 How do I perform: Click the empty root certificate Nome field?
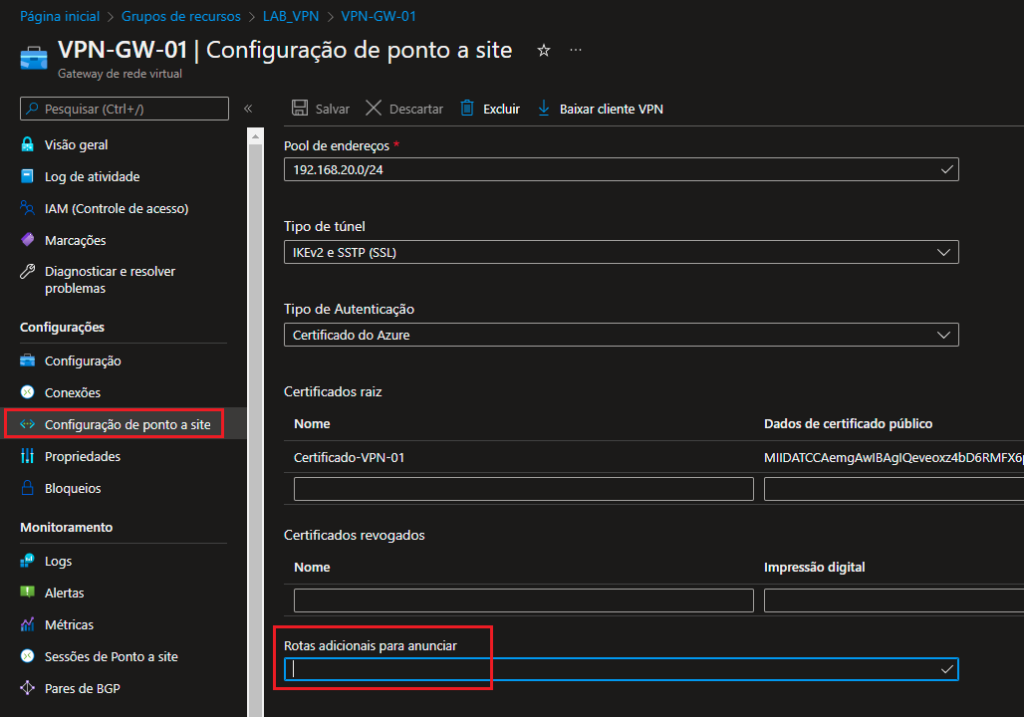coord(523,489)
